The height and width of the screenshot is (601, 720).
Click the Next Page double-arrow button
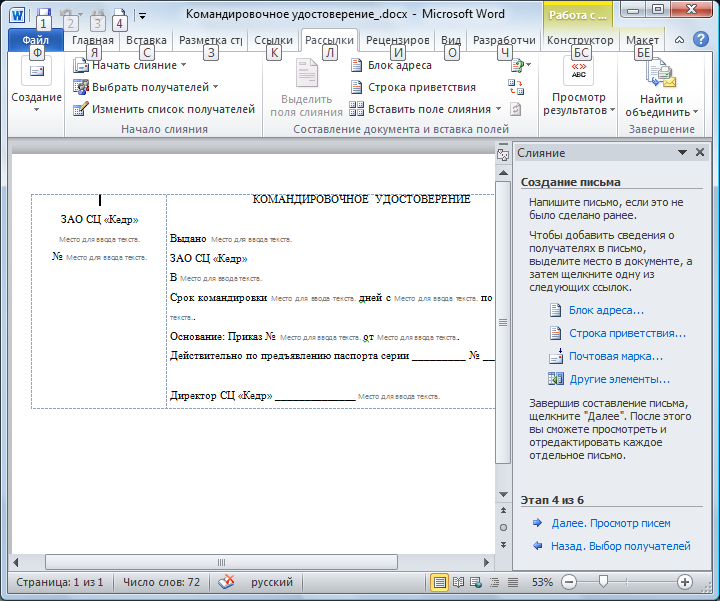[x=503, y=545]
